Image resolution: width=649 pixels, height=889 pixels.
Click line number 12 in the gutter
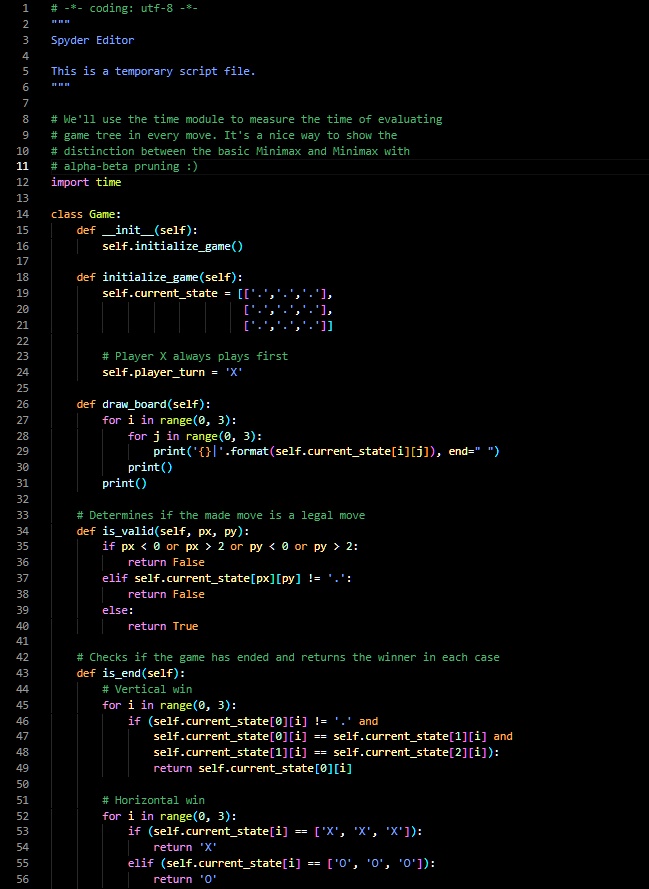[22, 182]
